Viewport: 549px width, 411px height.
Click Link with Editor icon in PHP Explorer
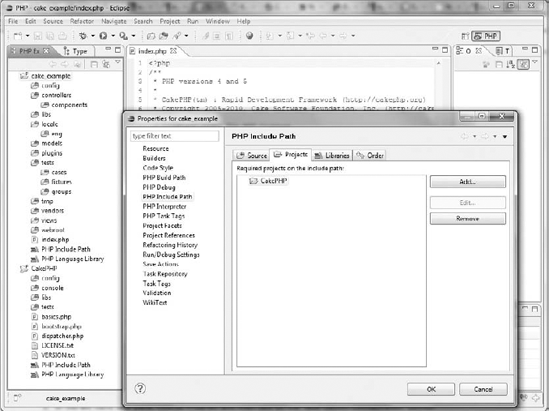tap(106, 64)
